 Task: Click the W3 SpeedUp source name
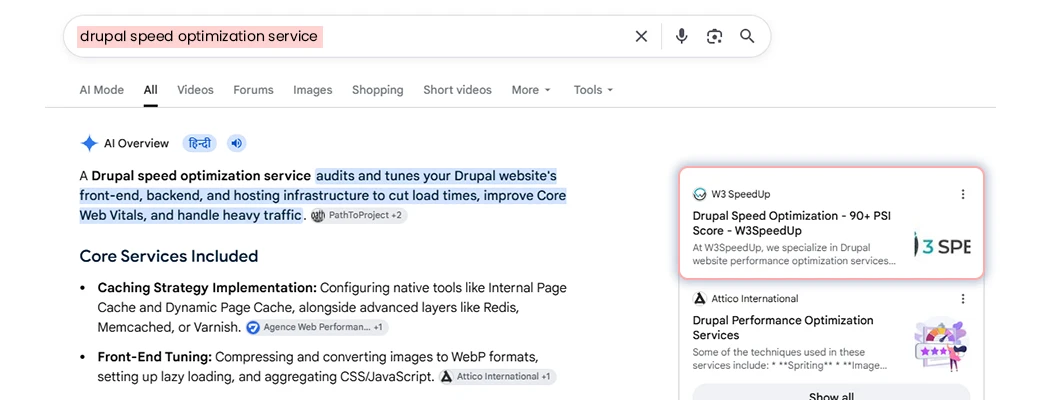pyautogui.click(x=741, y=194)
